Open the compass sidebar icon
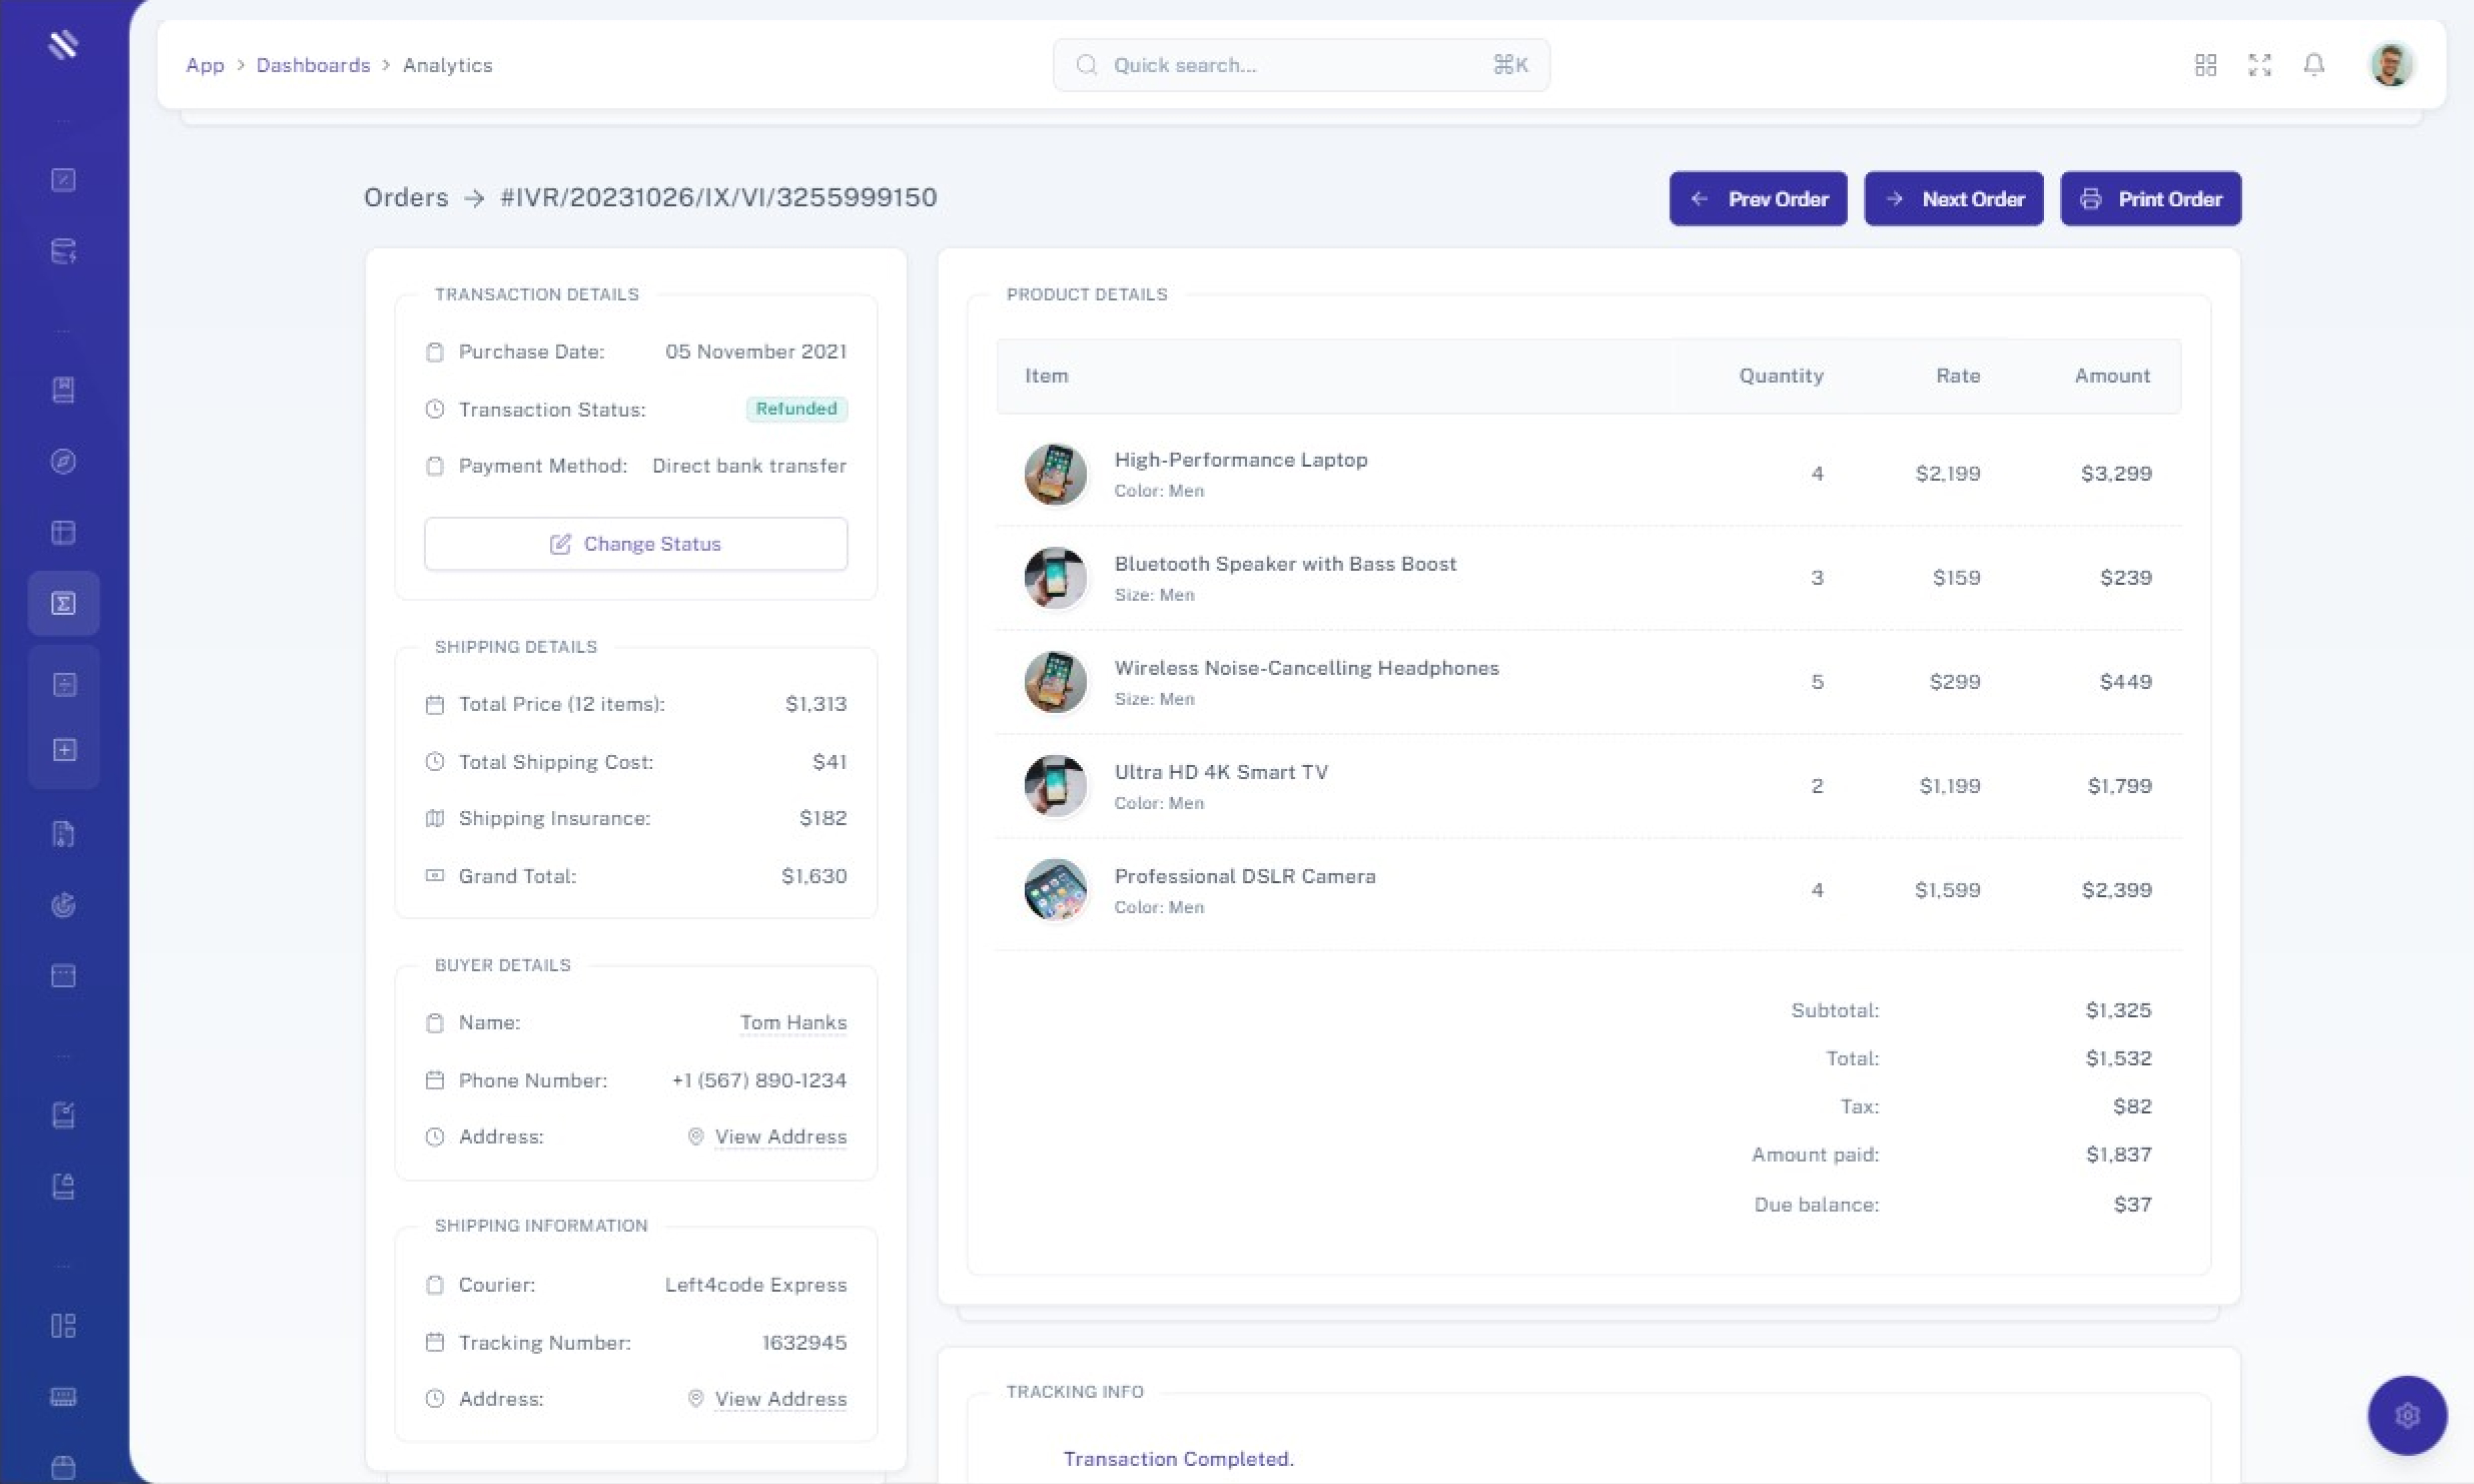The image size is (2474, 1484). (63, 461)
